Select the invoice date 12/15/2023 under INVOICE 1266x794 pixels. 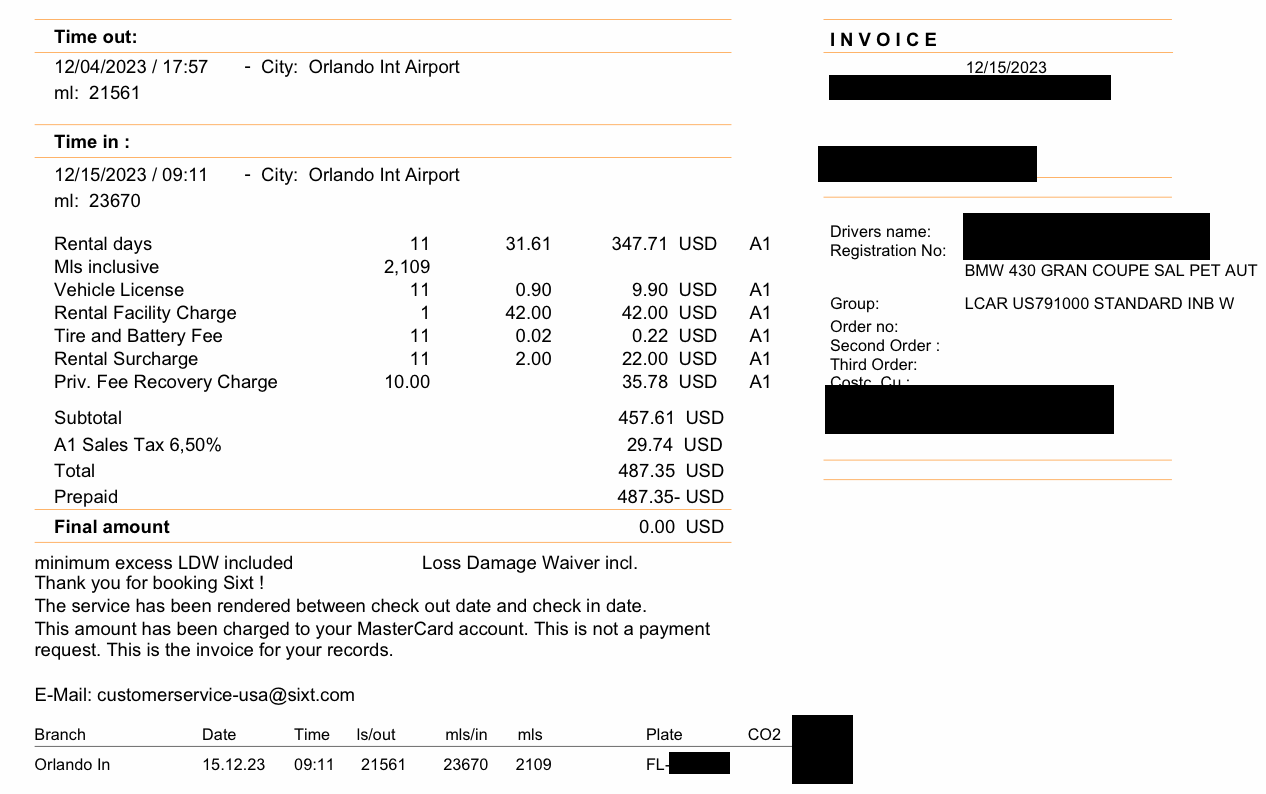[x=1006, y=67]
